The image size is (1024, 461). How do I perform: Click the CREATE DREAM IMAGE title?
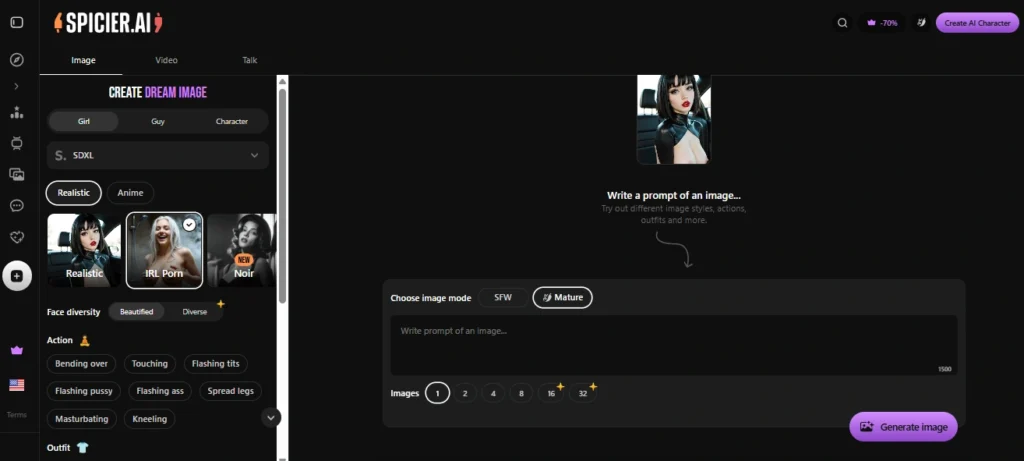[157, 93]
